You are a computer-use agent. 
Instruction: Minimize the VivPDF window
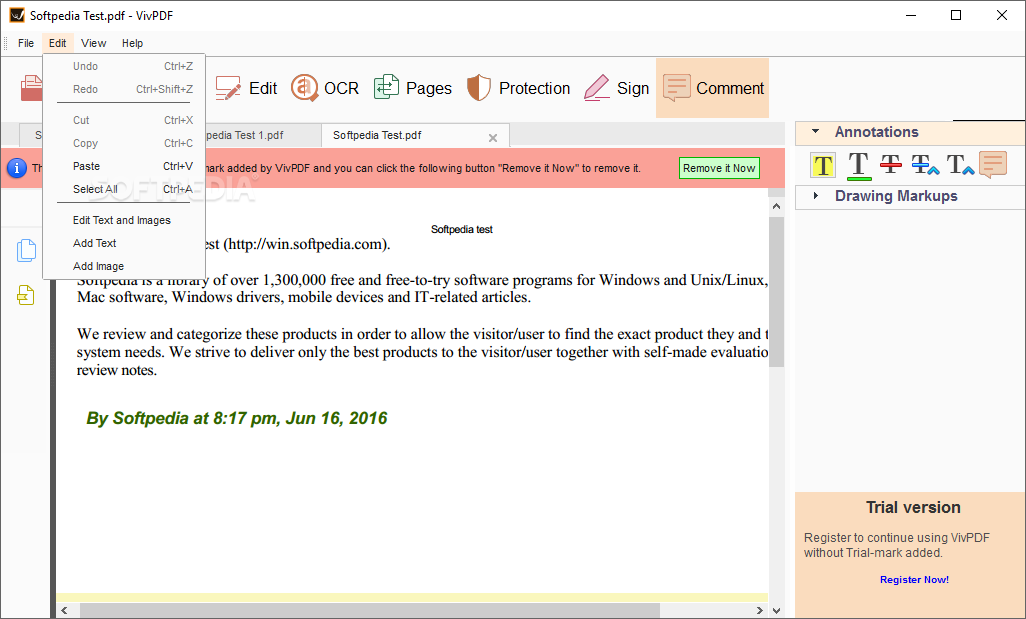[911, 15]
